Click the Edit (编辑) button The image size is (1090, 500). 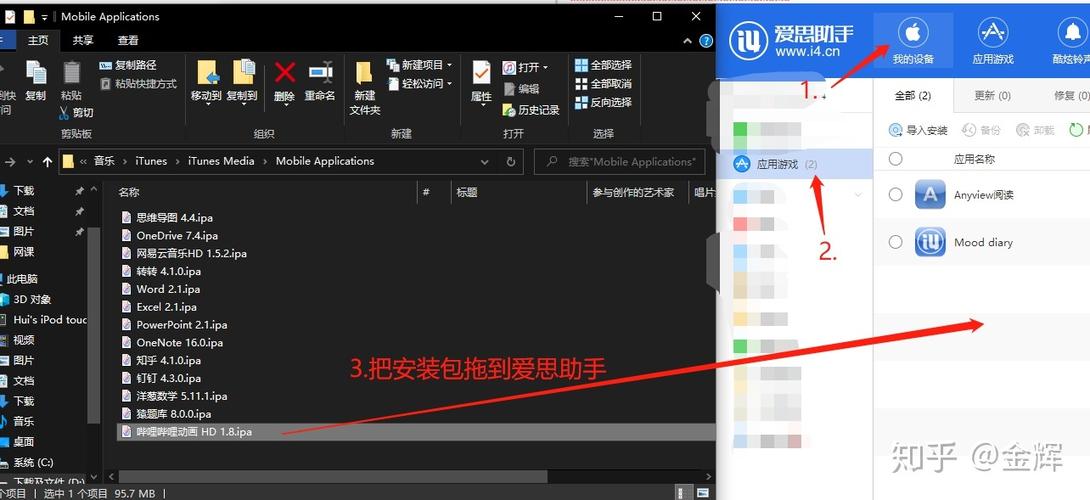521,89
